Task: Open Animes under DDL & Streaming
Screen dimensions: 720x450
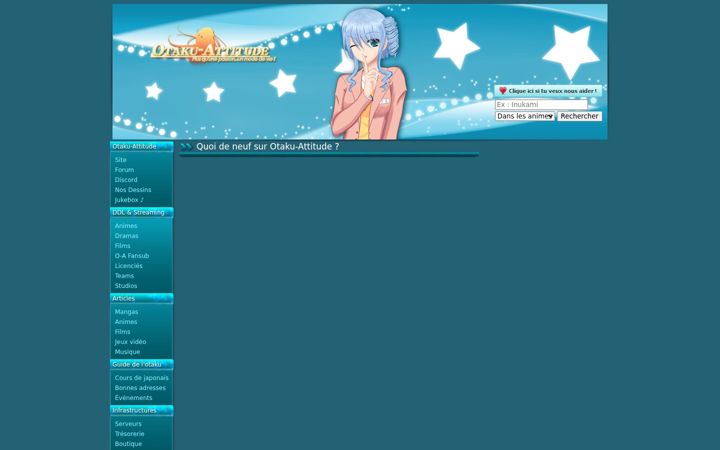Action: pos(126,226)
